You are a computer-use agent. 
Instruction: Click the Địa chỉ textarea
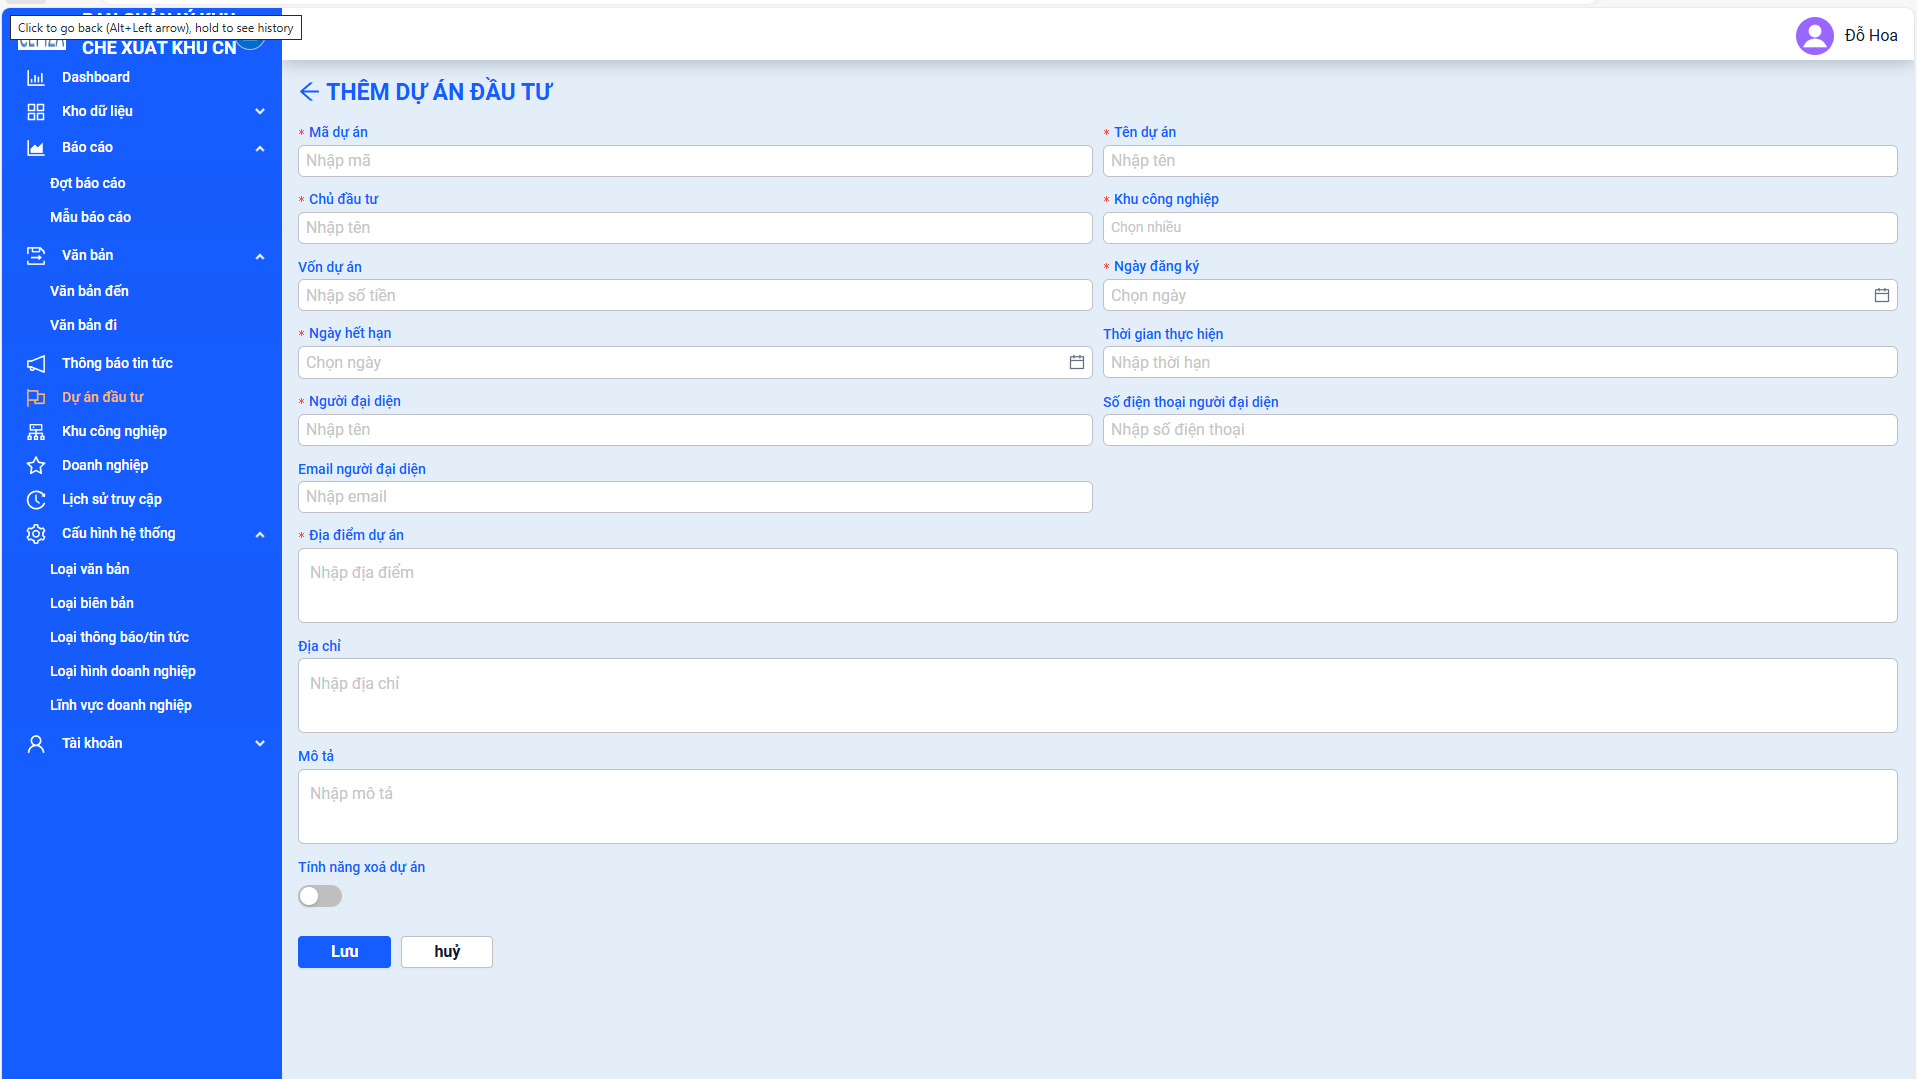pyautogui.click(x=1097, y=696)
